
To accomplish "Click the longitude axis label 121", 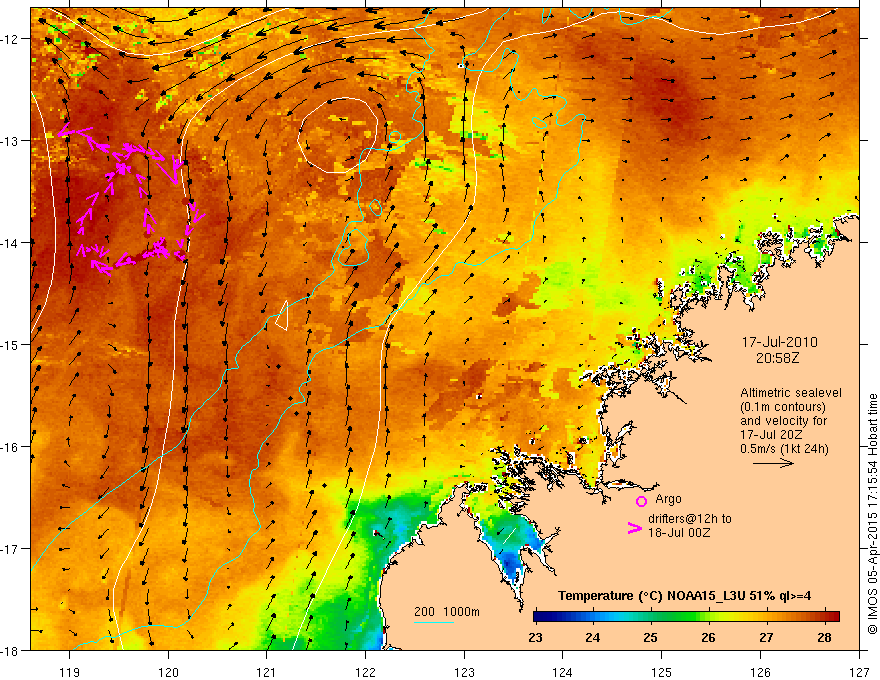I will tap(267, 672).
